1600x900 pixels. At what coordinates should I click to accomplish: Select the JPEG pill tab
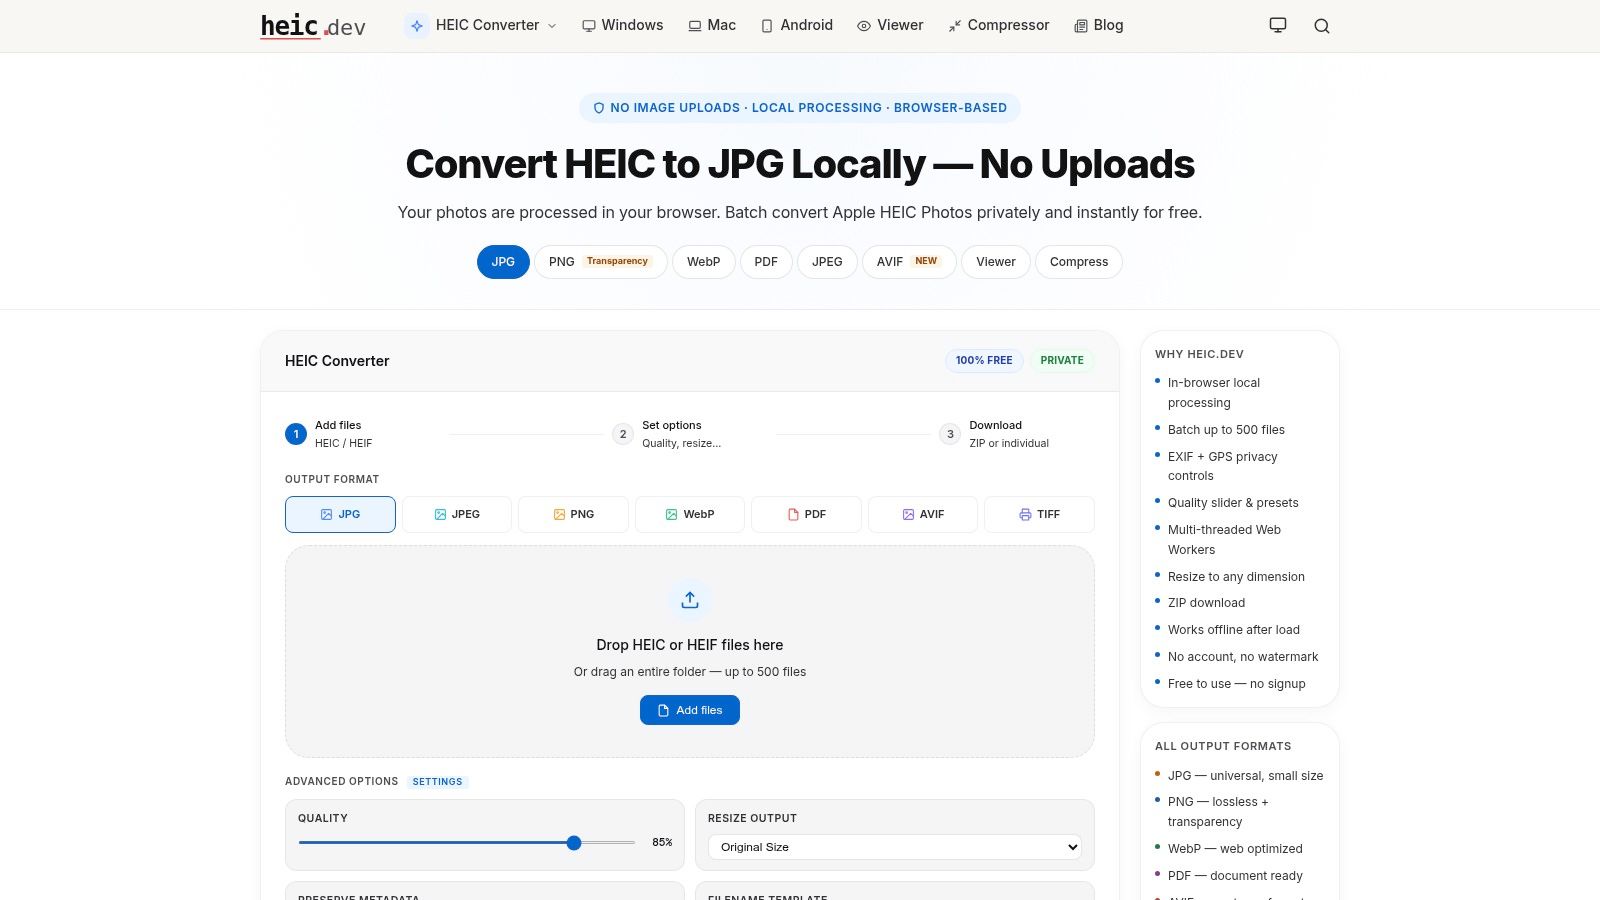click(827, 262)
